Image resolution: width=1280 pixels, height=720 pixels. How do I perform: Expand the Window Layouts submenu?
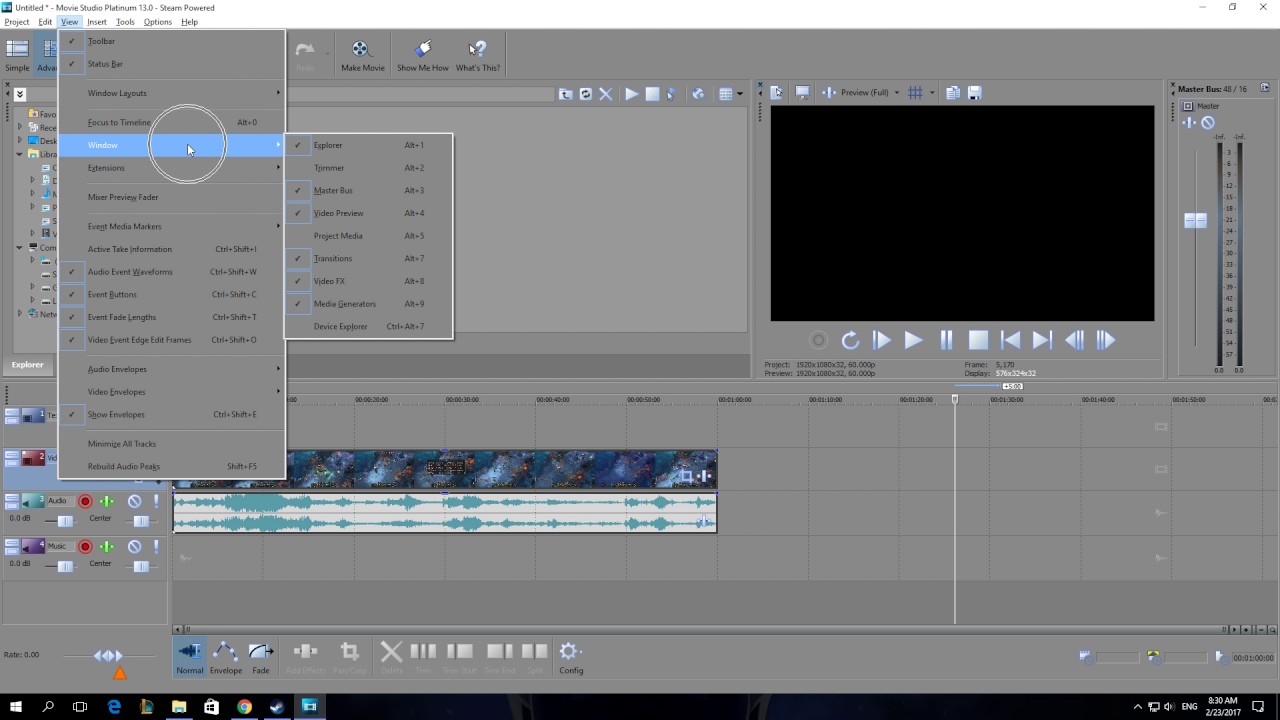click(x=171, y=93)
